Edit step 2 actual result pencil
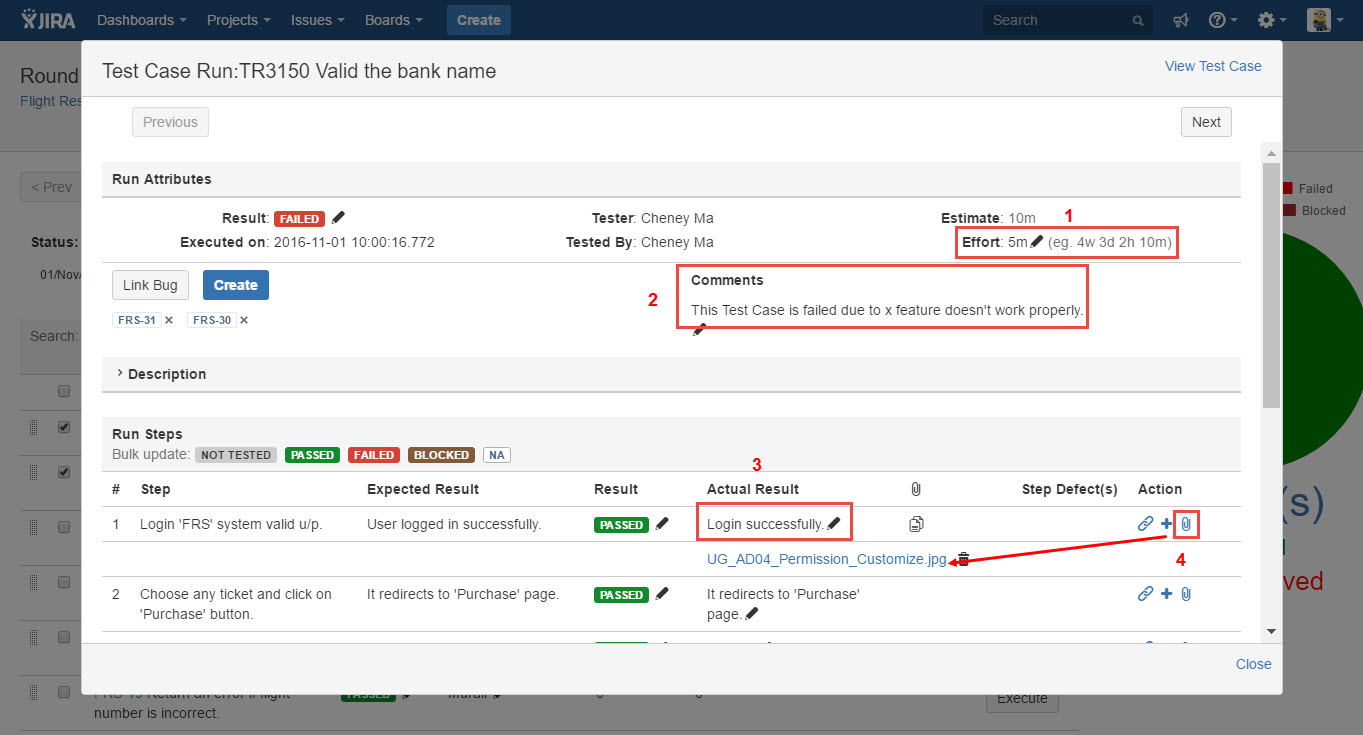1363x735 pixels. (752, 613)
